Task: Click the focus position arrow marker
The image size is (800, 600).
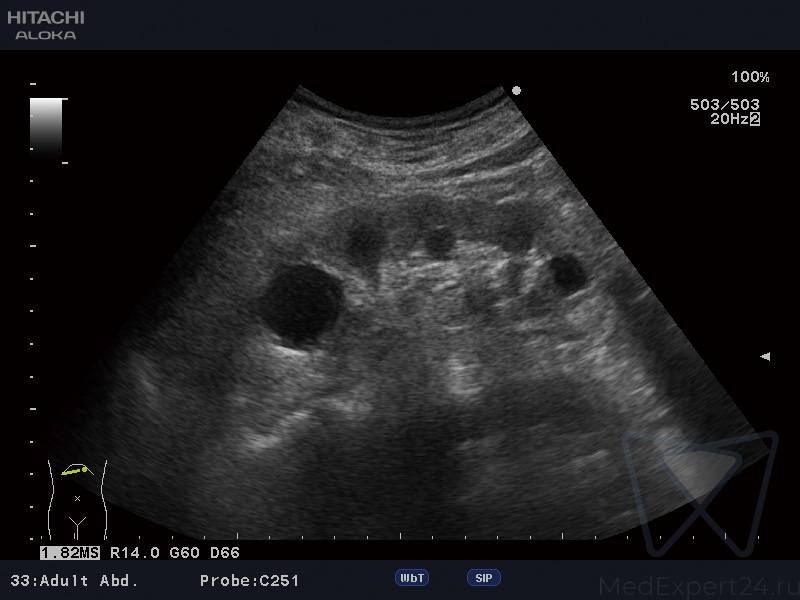Action: pos(765,356)
